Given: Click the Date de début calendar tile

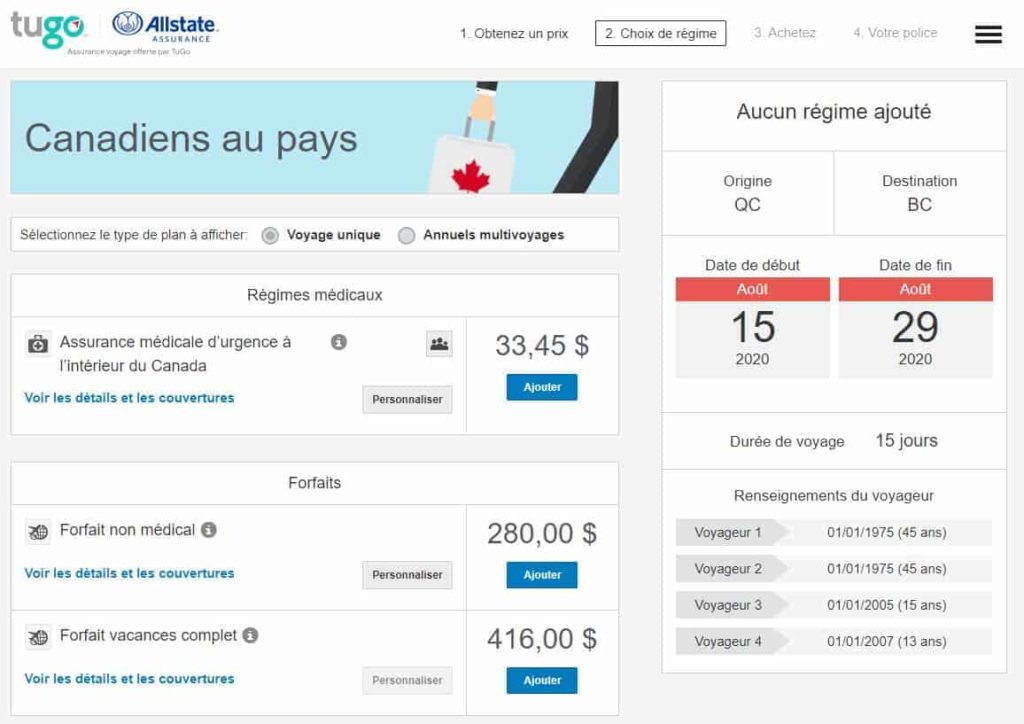Looking at the screenshot, I should click(752, 327).
